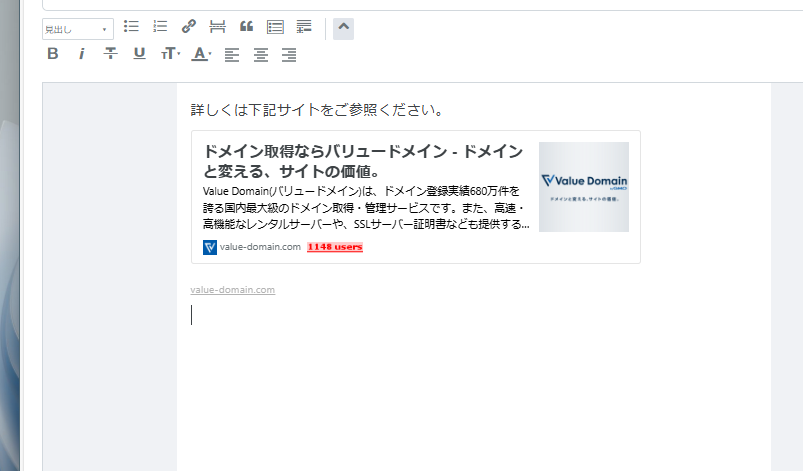The height and width of the screenshot is (471, 803).
Task: Open the Value Domain embed card title
Action: (363, 161)
